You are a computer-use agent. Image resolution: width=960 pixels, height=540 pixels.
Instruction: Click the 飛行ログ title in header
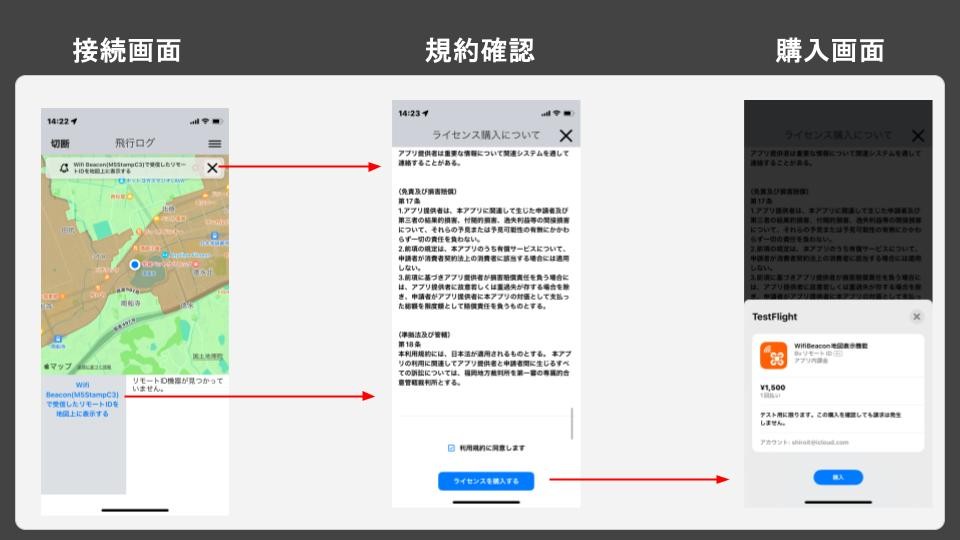135,144
